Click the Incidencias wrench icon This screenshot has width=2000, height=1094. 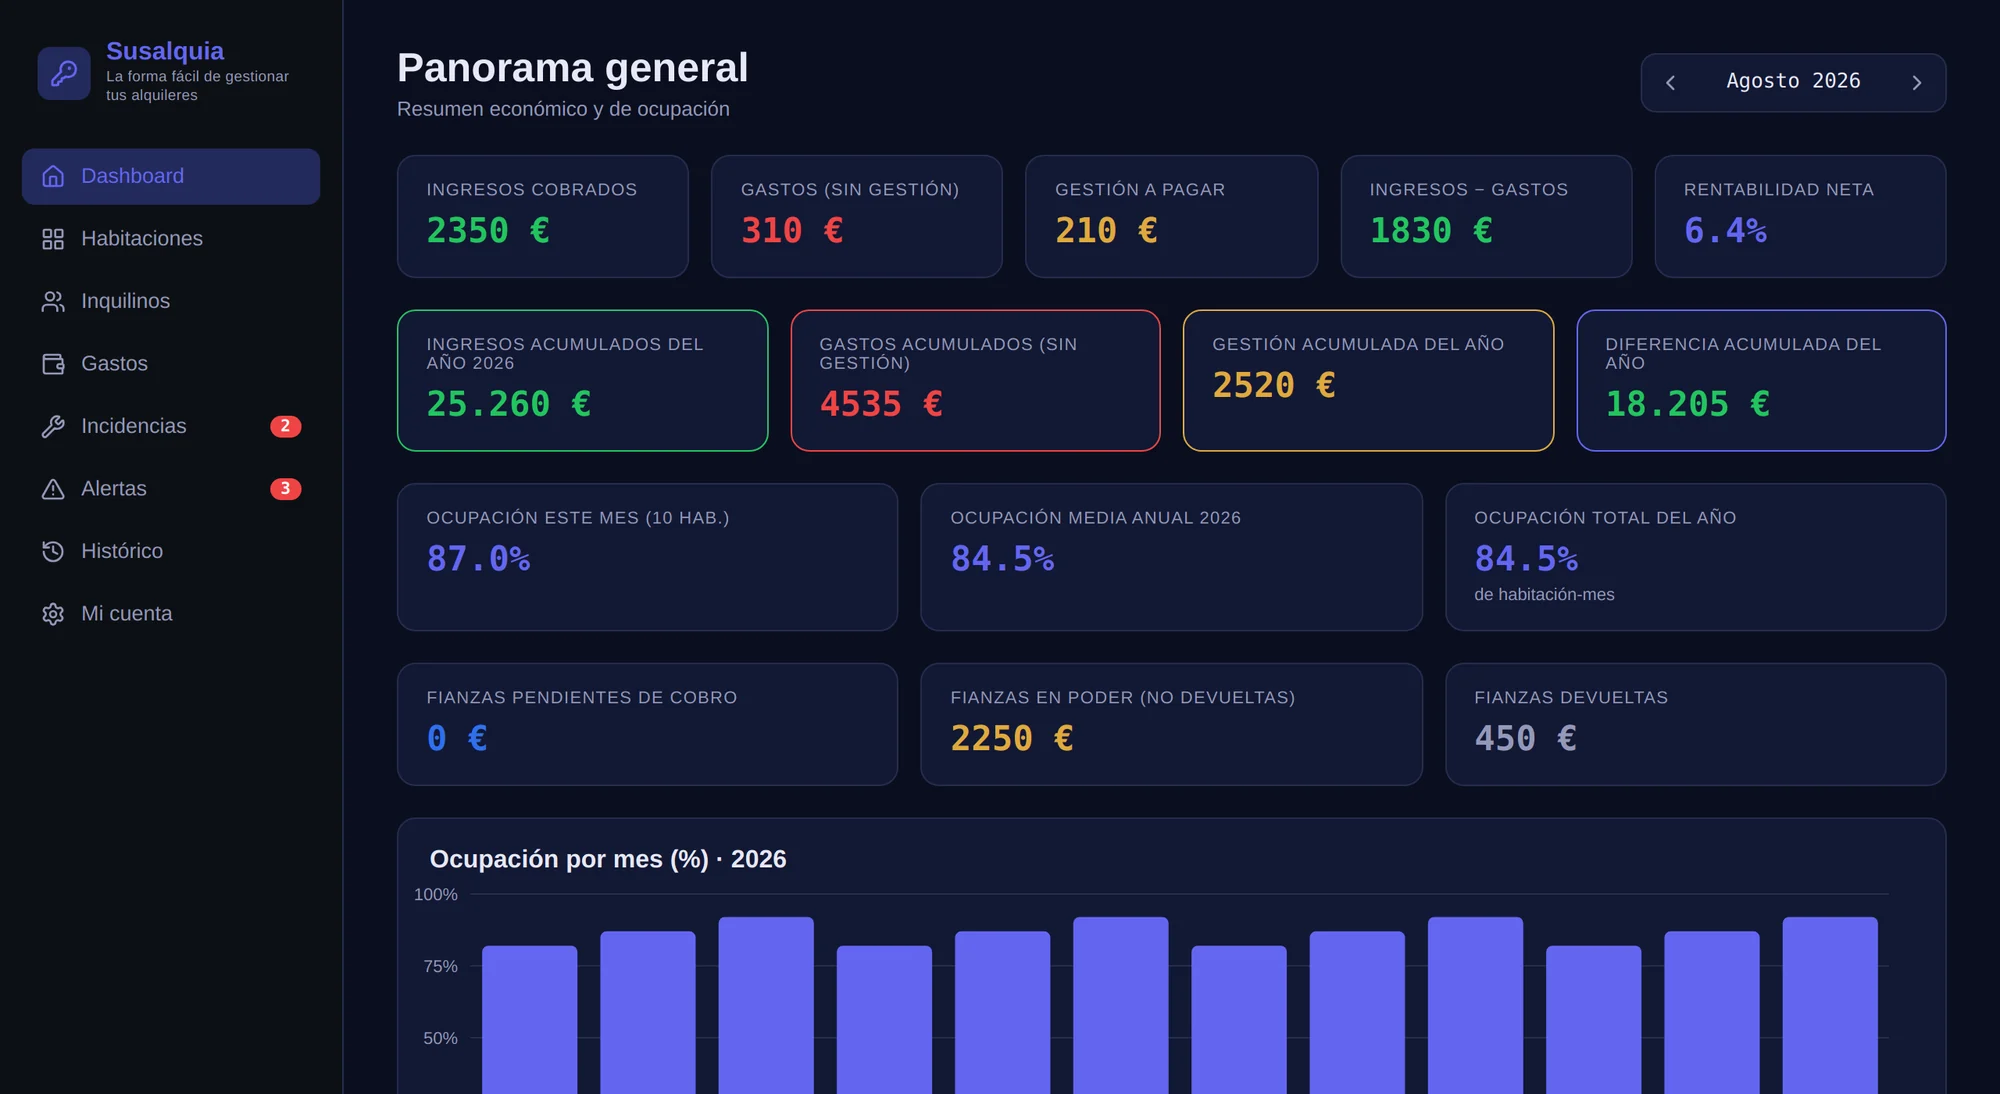(53, 426)
